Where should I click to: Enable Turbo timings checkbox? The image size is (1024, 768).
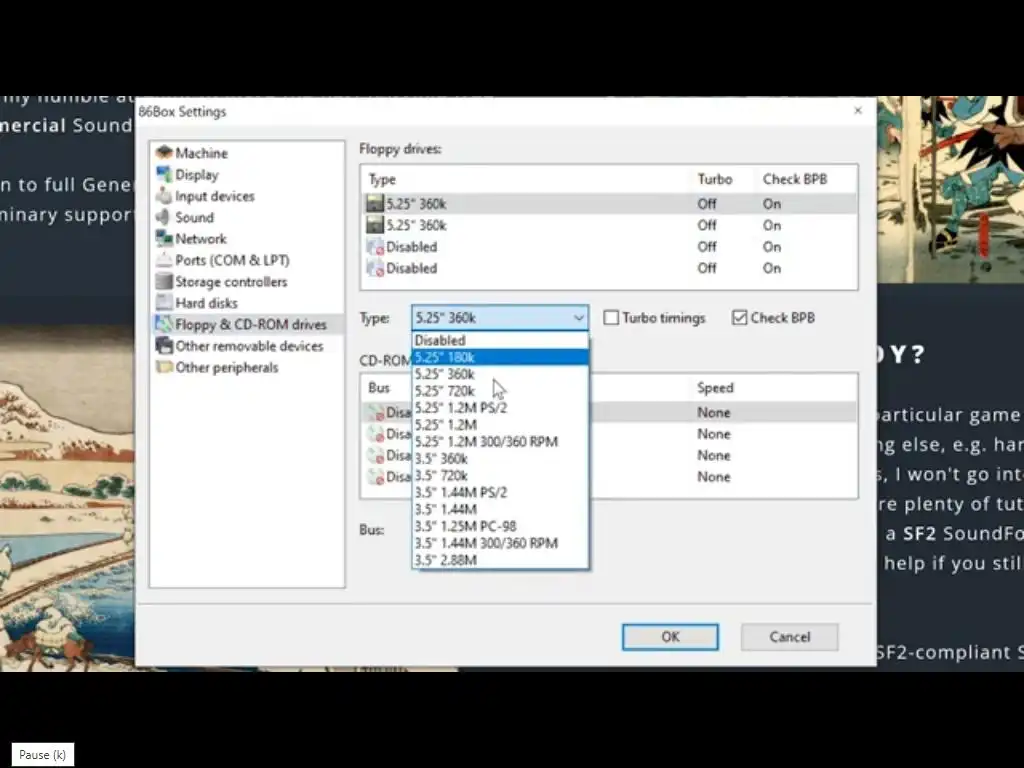611,318
